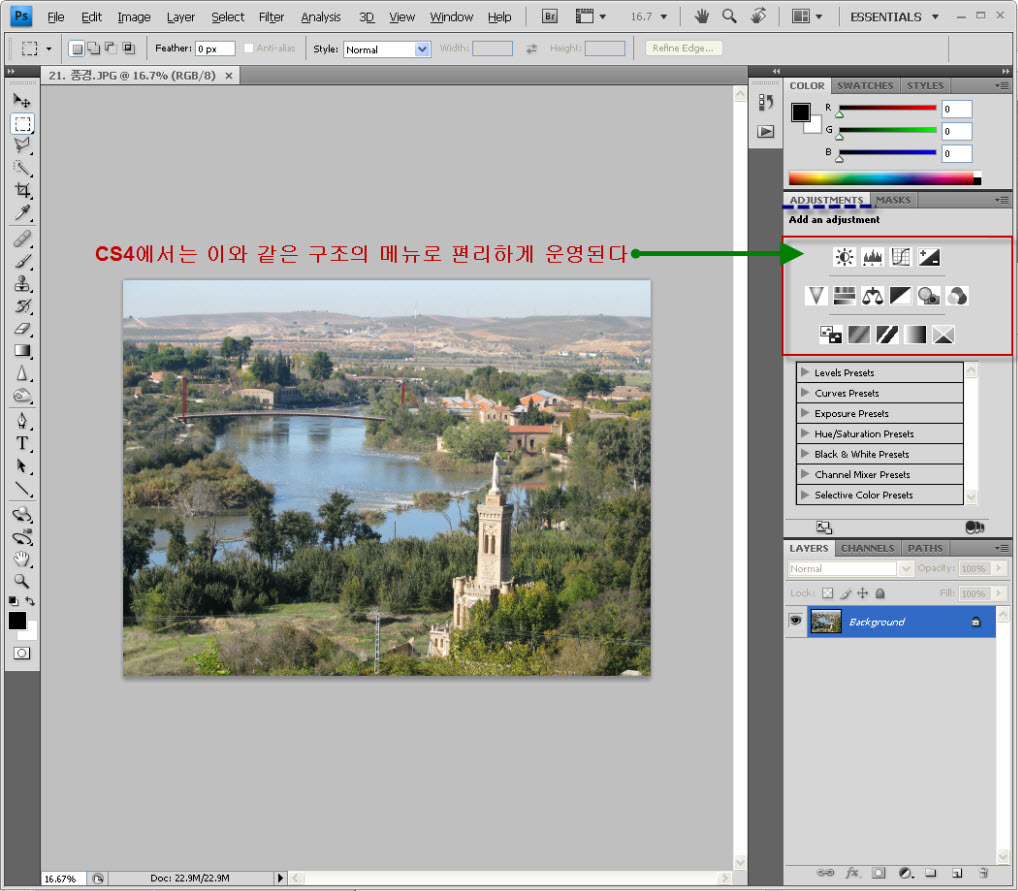
Task: Open the ESSENTIALS workspace dropdown
Action: (x=894, y=17)
